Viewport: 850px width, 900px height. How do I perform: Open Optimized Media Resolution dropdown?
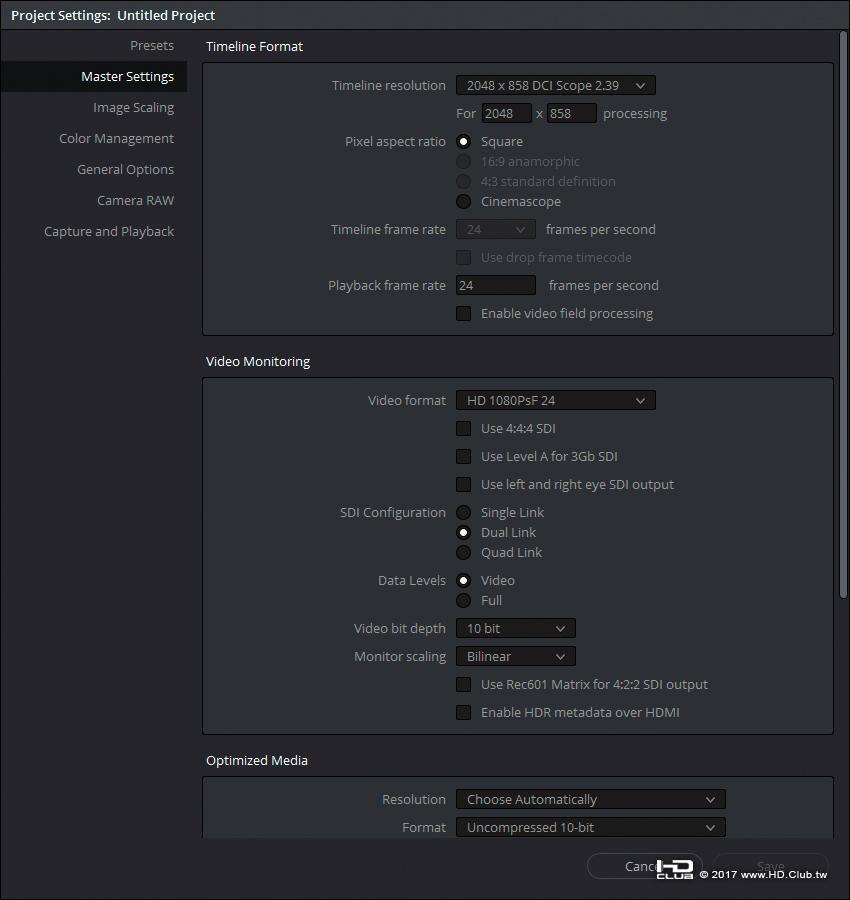pyautogui.click(x=591, y=800)
